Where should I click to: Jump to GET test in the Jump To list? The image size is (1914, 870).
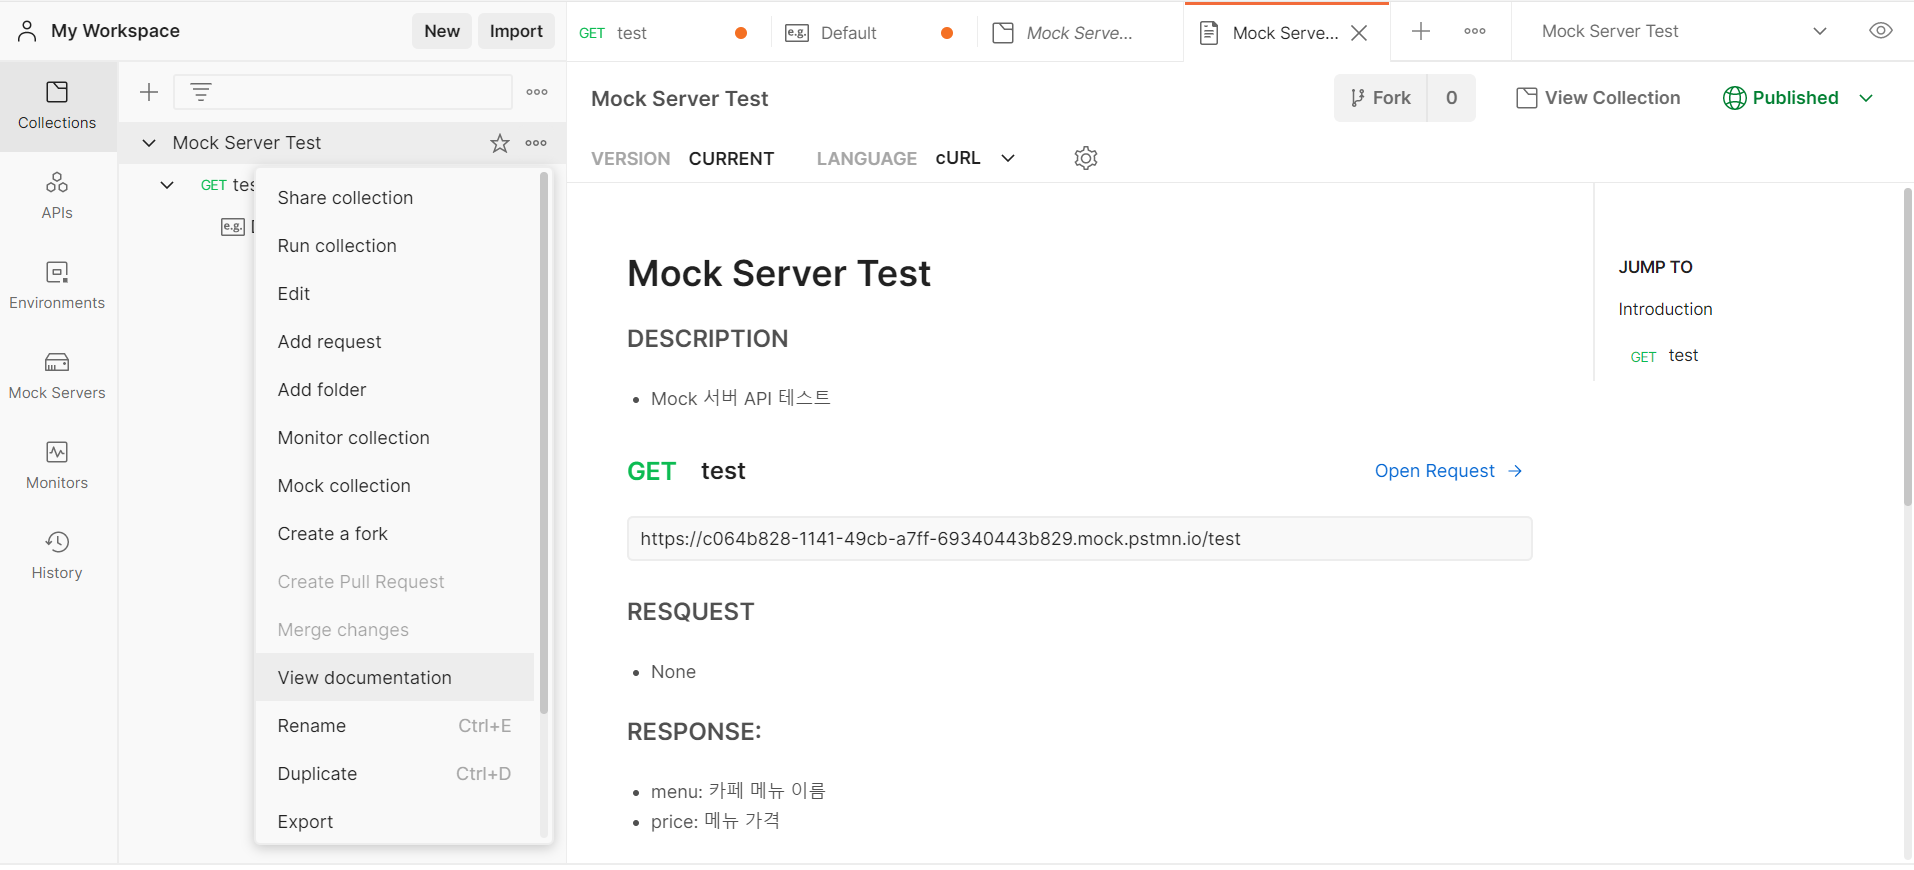click(x=1664, y=356)
